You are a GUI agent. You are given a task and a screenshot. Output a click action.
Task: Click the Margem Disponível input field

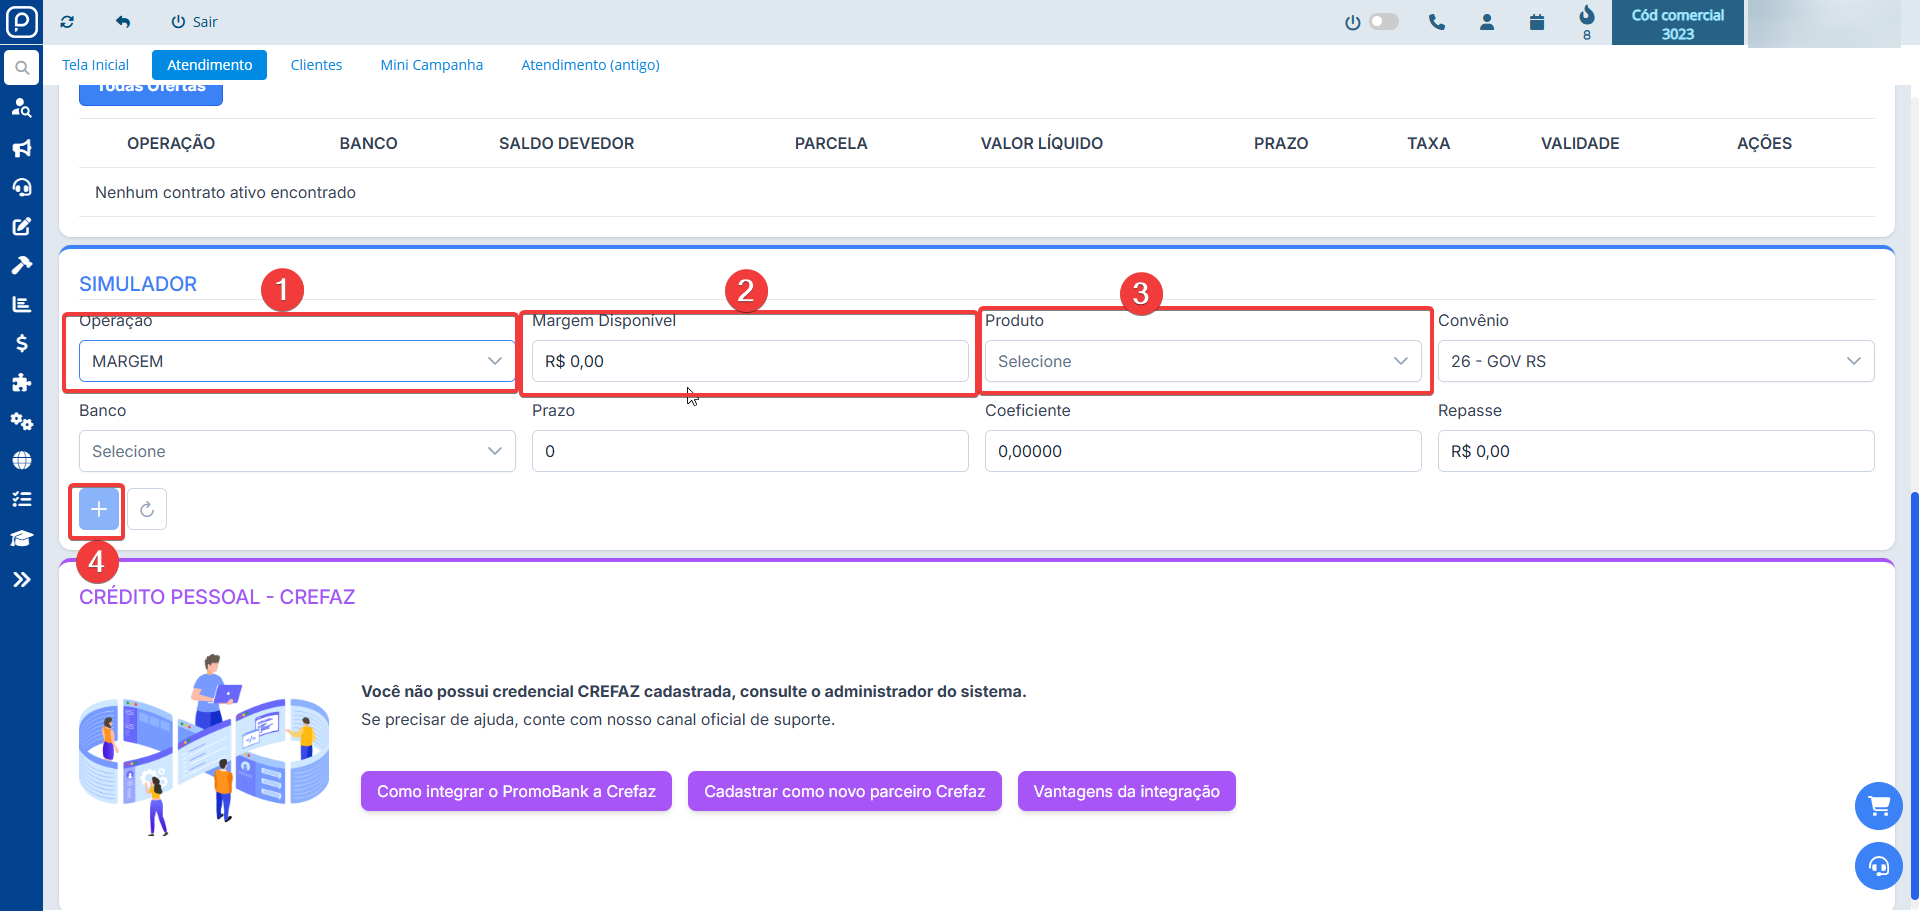(749, 361)
